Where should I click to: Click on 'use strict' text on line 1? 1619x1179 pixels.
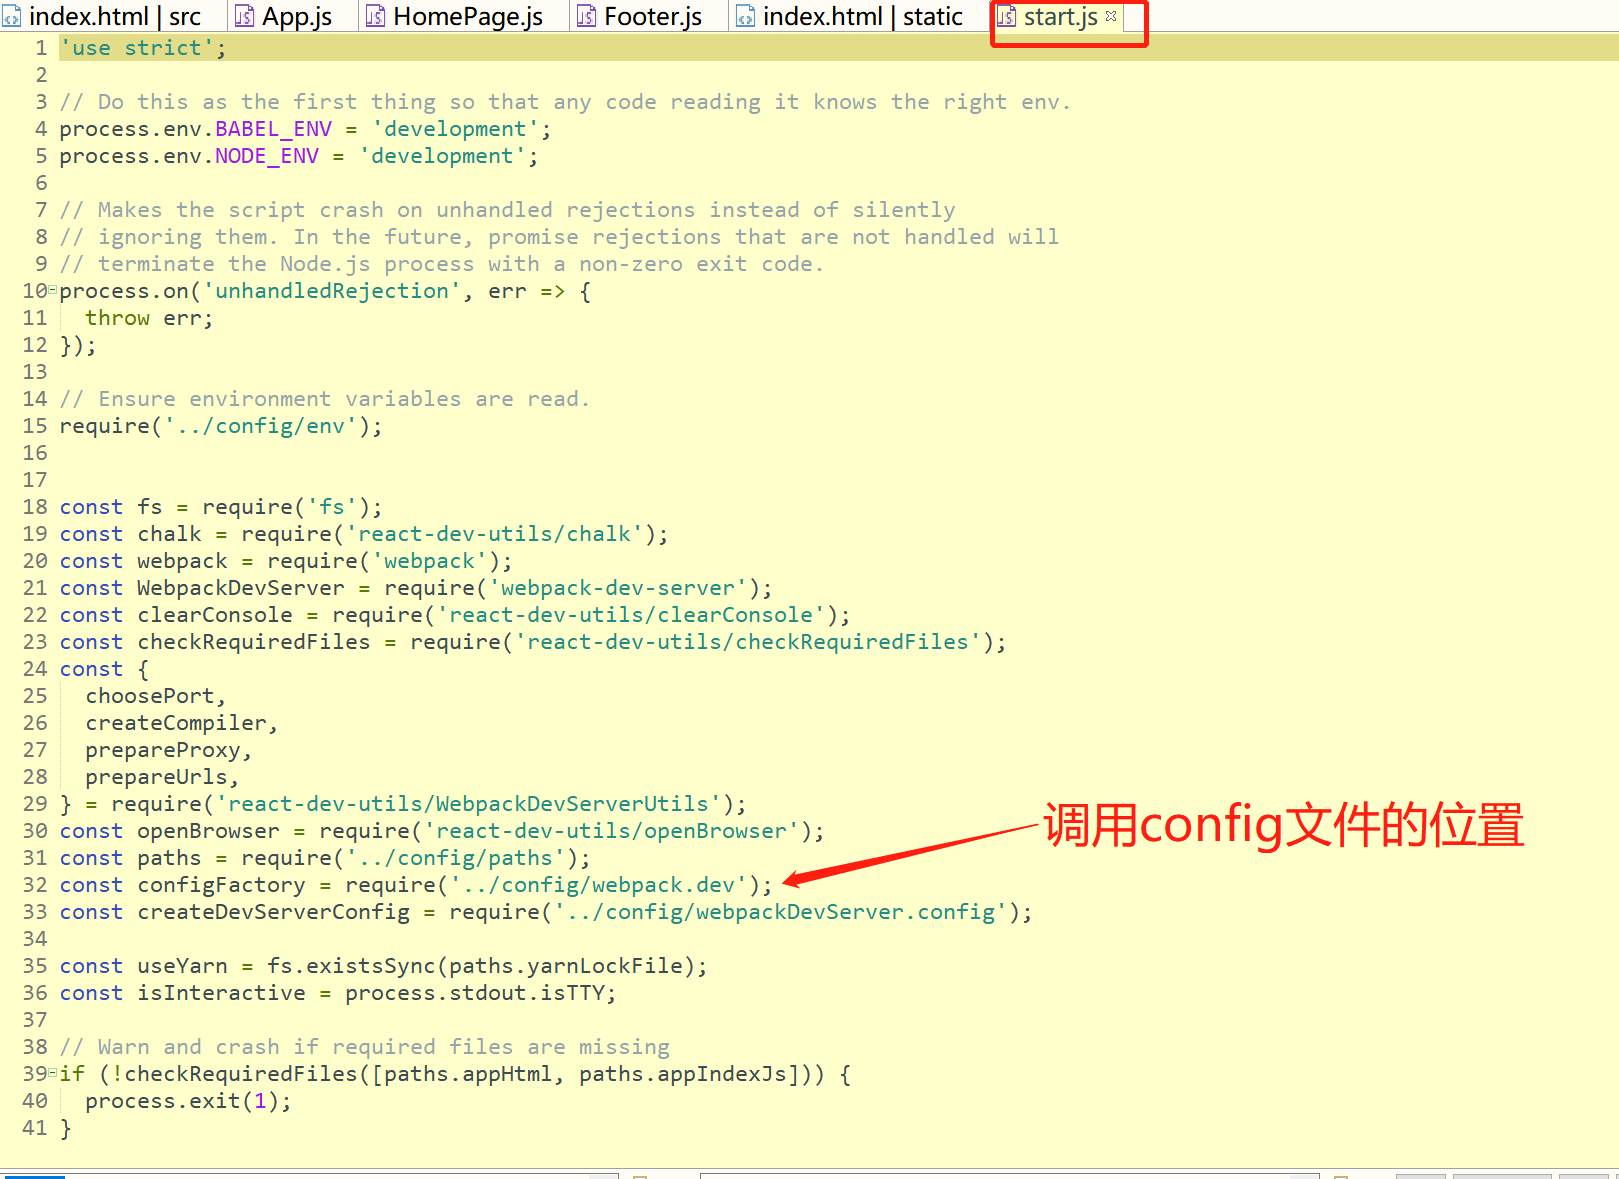click(x=137, y=47)
